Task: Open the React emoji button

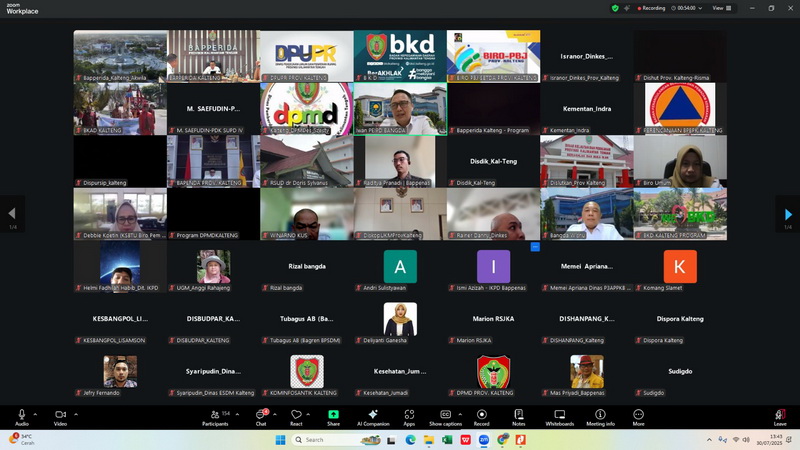Action: [296, 417]
